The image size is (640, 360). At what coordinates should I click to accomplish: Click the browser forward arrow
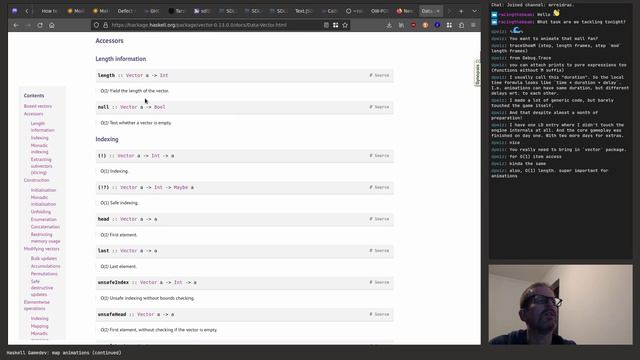28,25
